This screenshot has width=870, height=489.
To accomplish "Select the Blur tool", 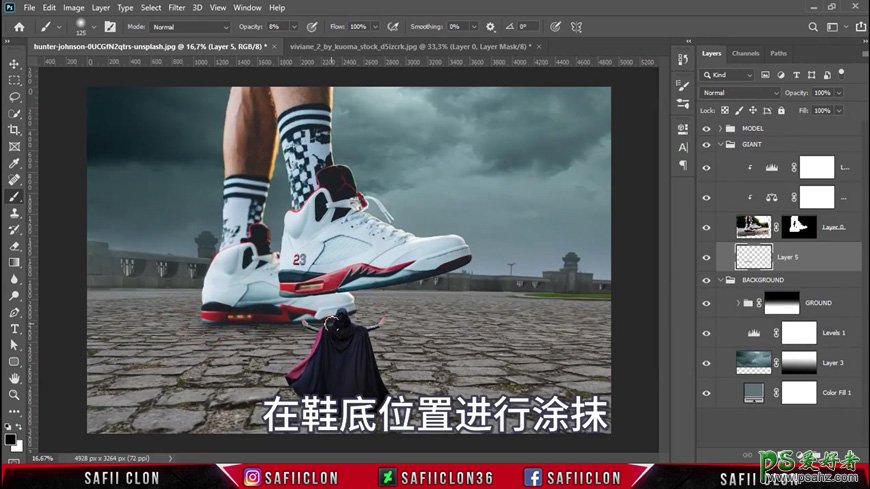I will (x=14, y=279).
